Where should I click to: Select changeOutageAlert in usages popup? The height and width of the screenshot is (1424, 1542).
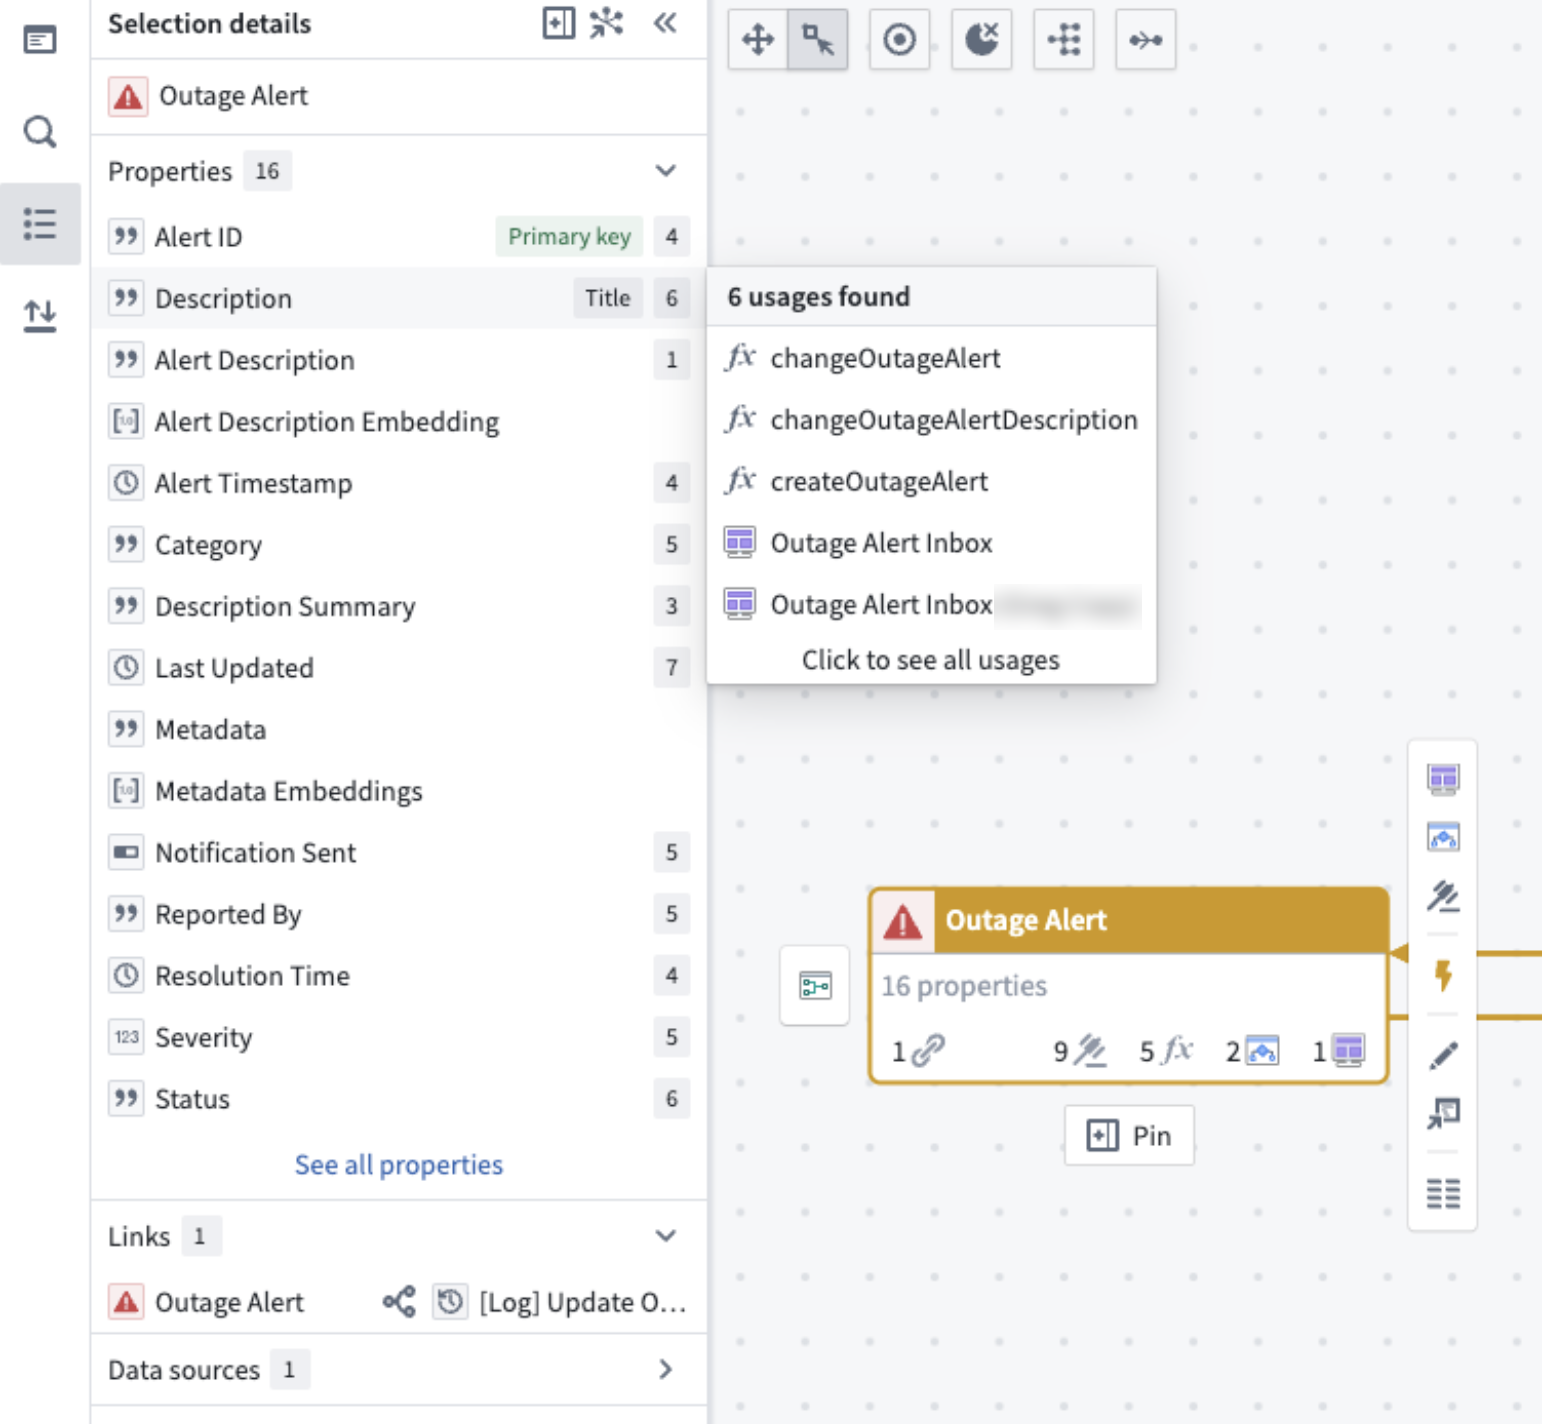tap(931, 358)
